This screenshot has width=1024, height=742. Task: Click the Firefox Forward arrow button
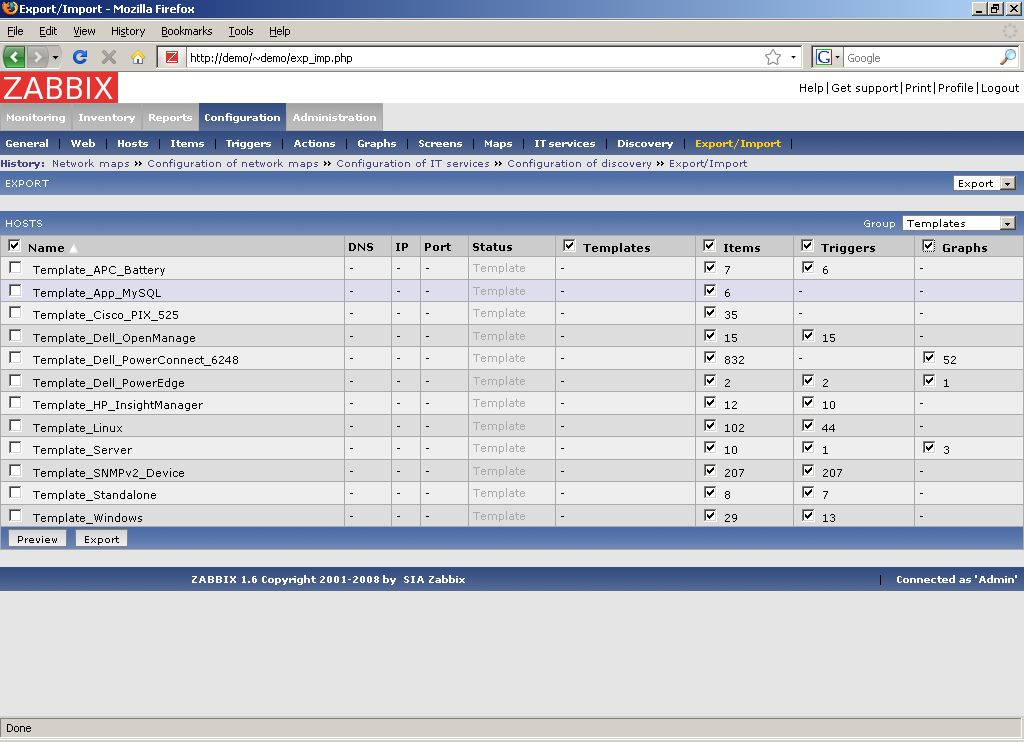tap(38, 57)
